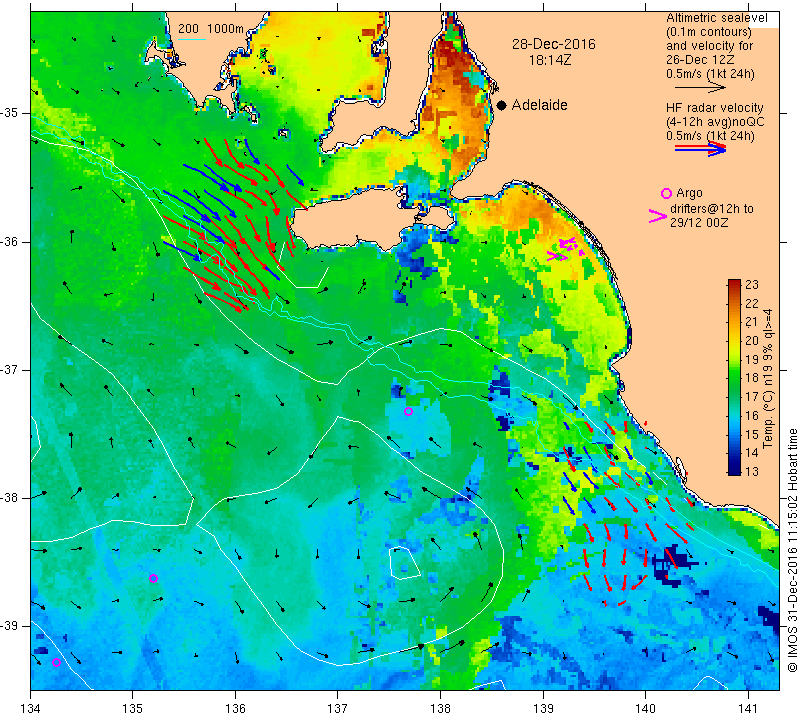Viewport: 800px width, 720px height.
Task: Click the magenta drifter markers near 139.2E 36S
Action: click(x=565, y=249)
